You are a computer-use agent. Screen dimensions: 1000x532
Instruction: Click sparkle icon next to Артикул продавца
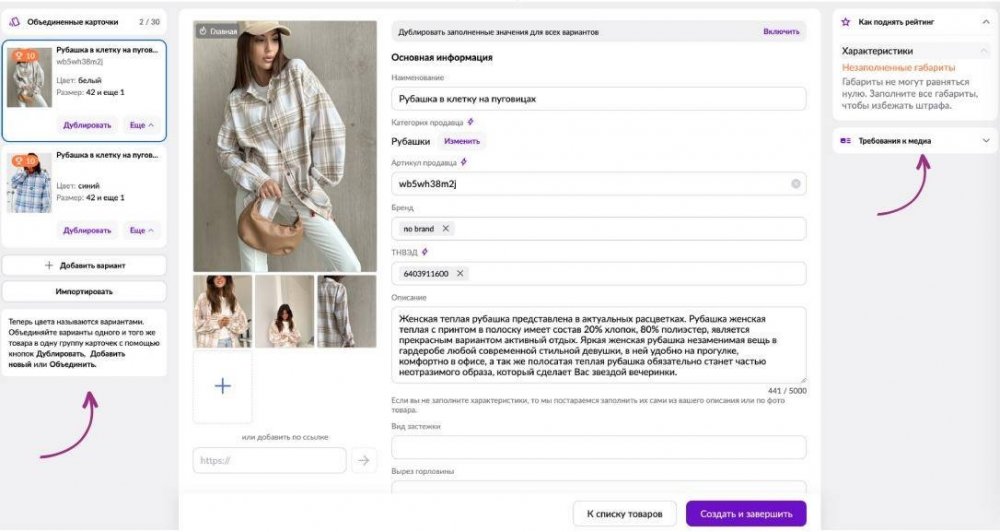(464, 162)
